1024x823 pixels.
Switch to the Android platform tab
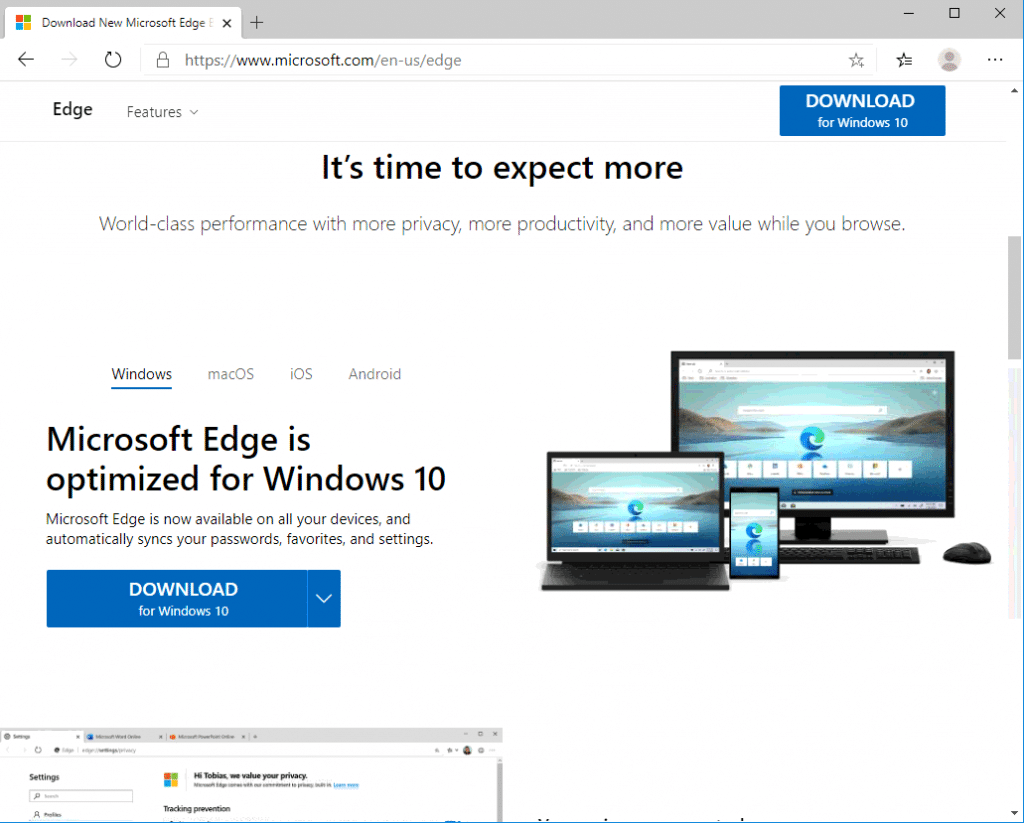click(374, 374)
